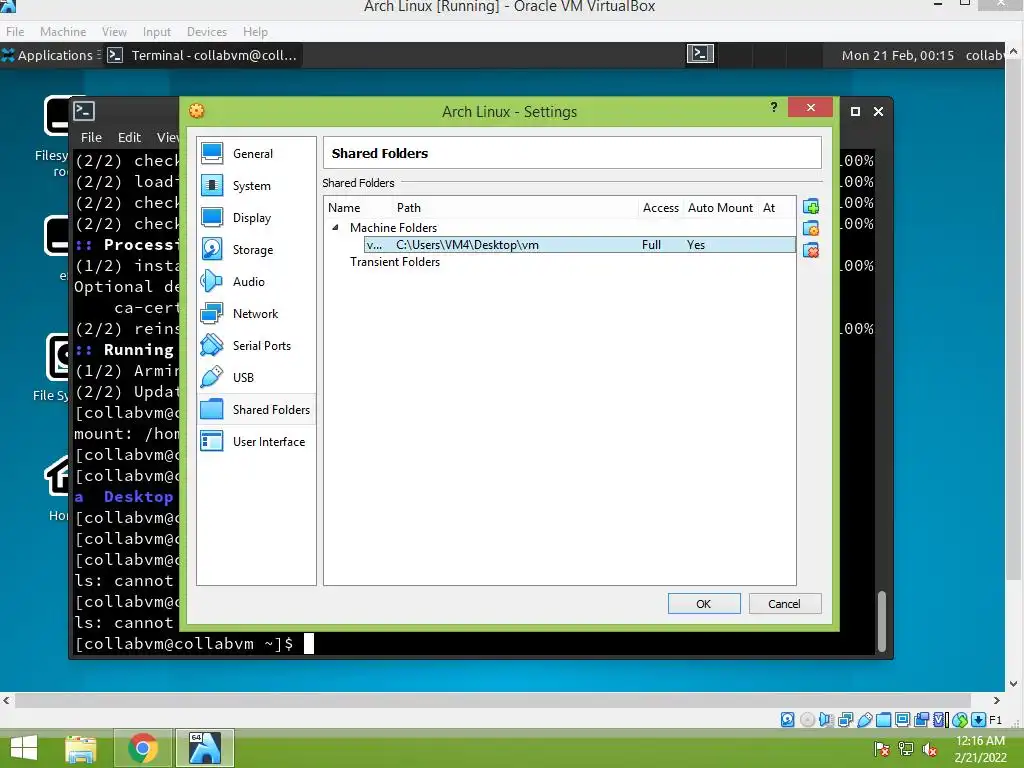Select the Transient Folders tree row
The image size is (1024, 768).
click(x=394, y=262)
